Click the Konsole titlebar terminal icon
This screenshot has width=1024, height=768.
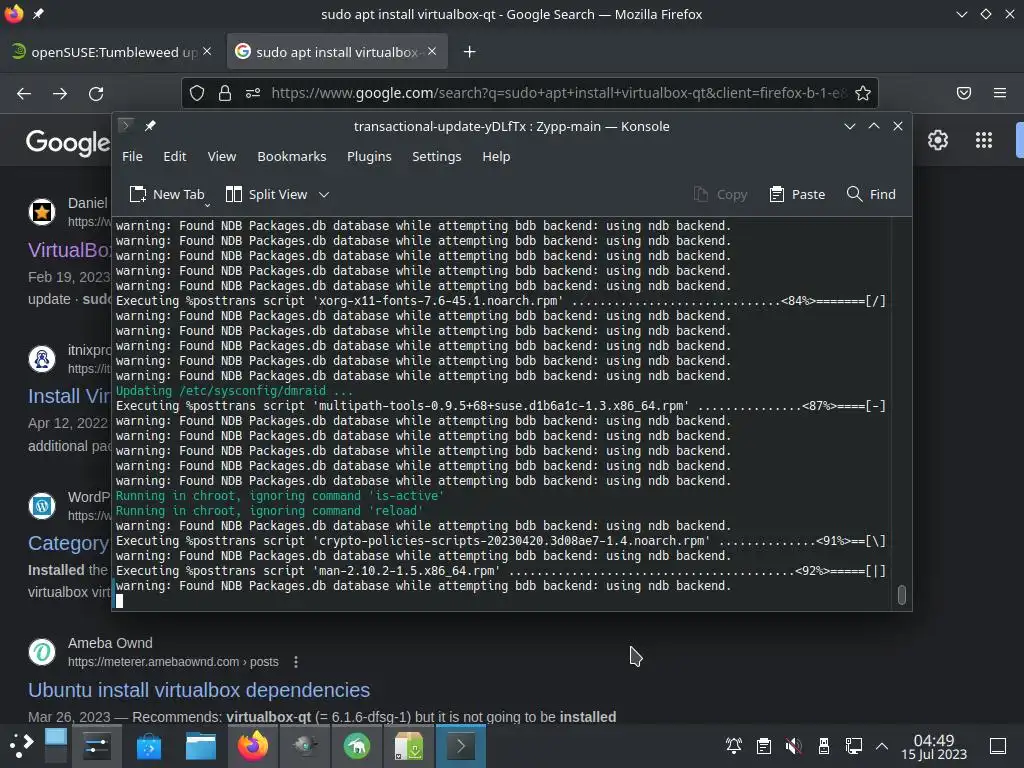point(126,125)
